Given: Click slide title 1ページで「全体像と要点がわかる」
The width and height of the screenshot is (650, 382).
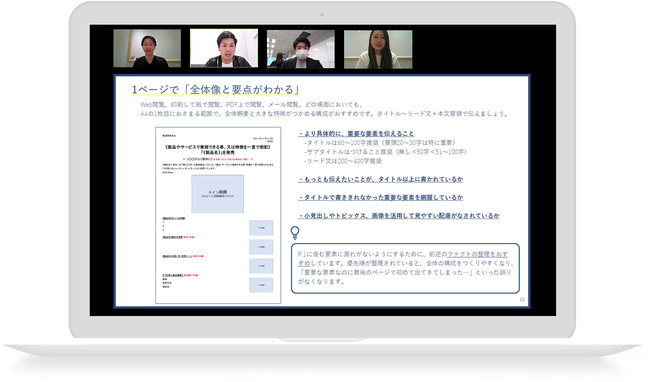Looking at the screenshot, I should [216, 89].
